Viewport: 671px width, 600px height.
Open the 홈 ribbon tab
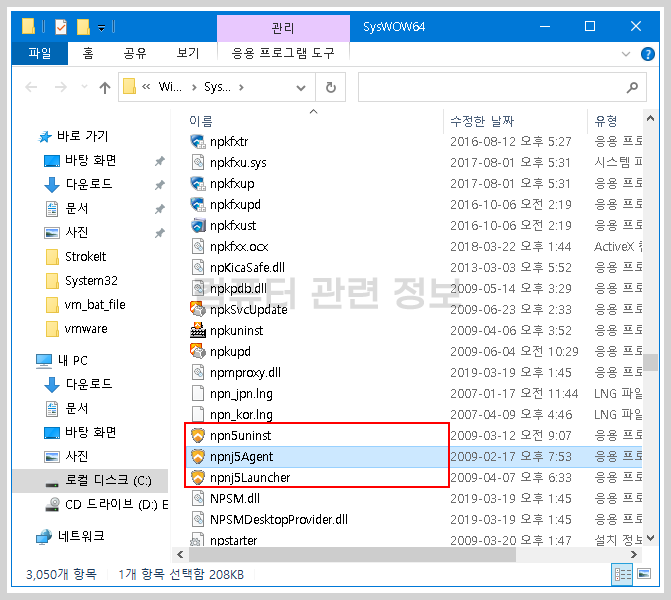[88, 53]
